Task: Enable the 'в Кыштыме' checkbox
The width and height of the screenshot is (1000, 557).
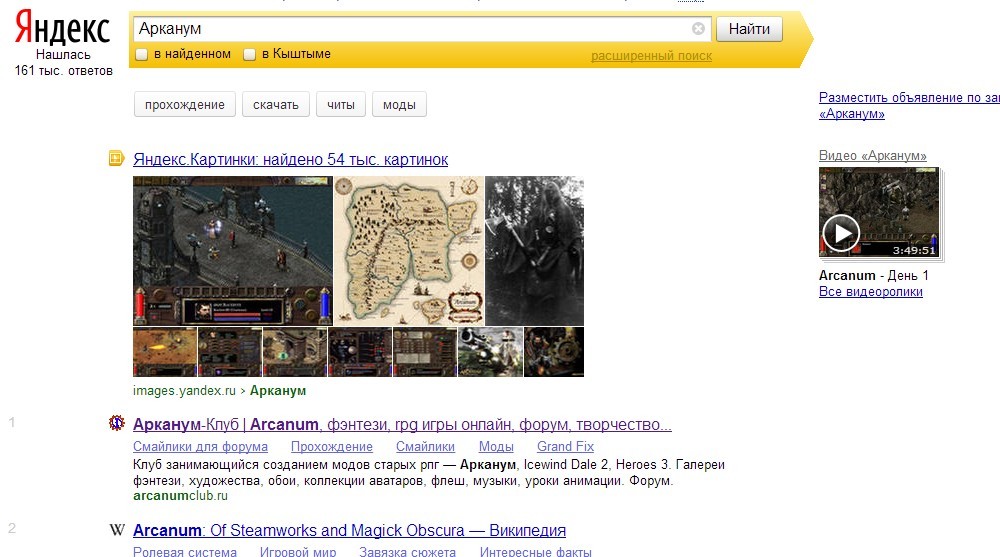Action: tap(249, 54)
